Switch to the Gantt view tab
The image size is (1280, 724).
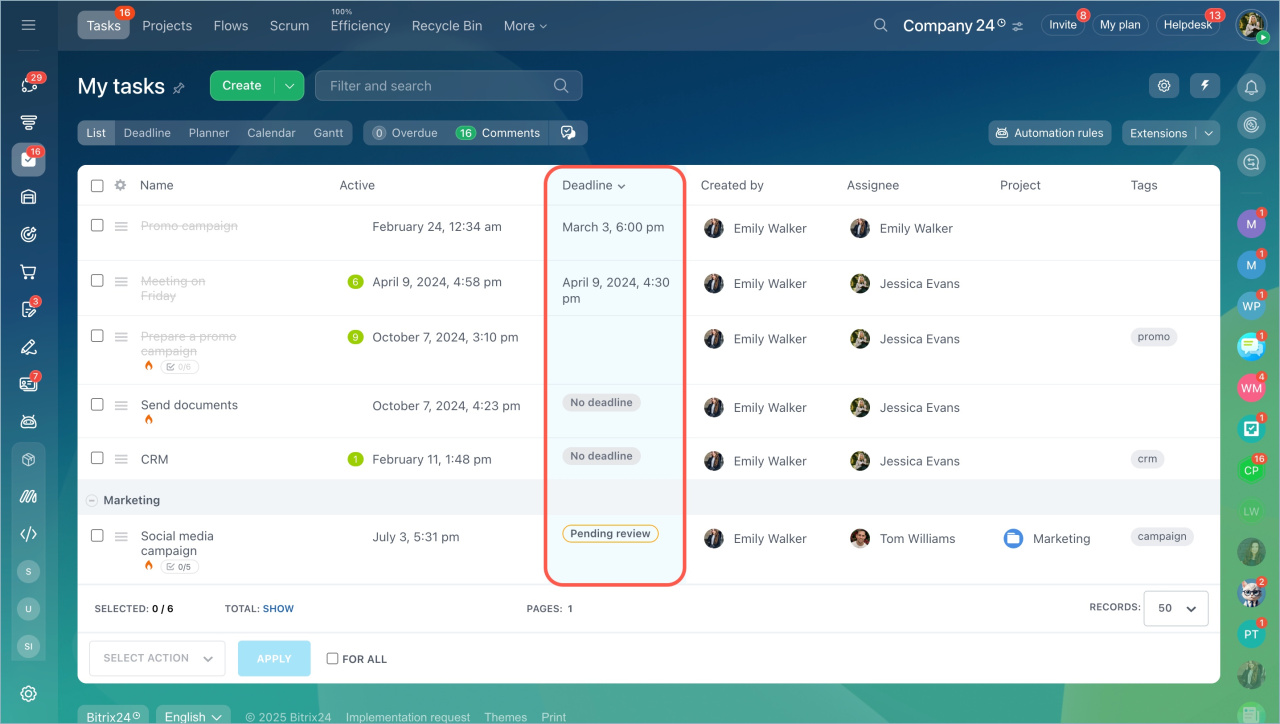point(328,133)
